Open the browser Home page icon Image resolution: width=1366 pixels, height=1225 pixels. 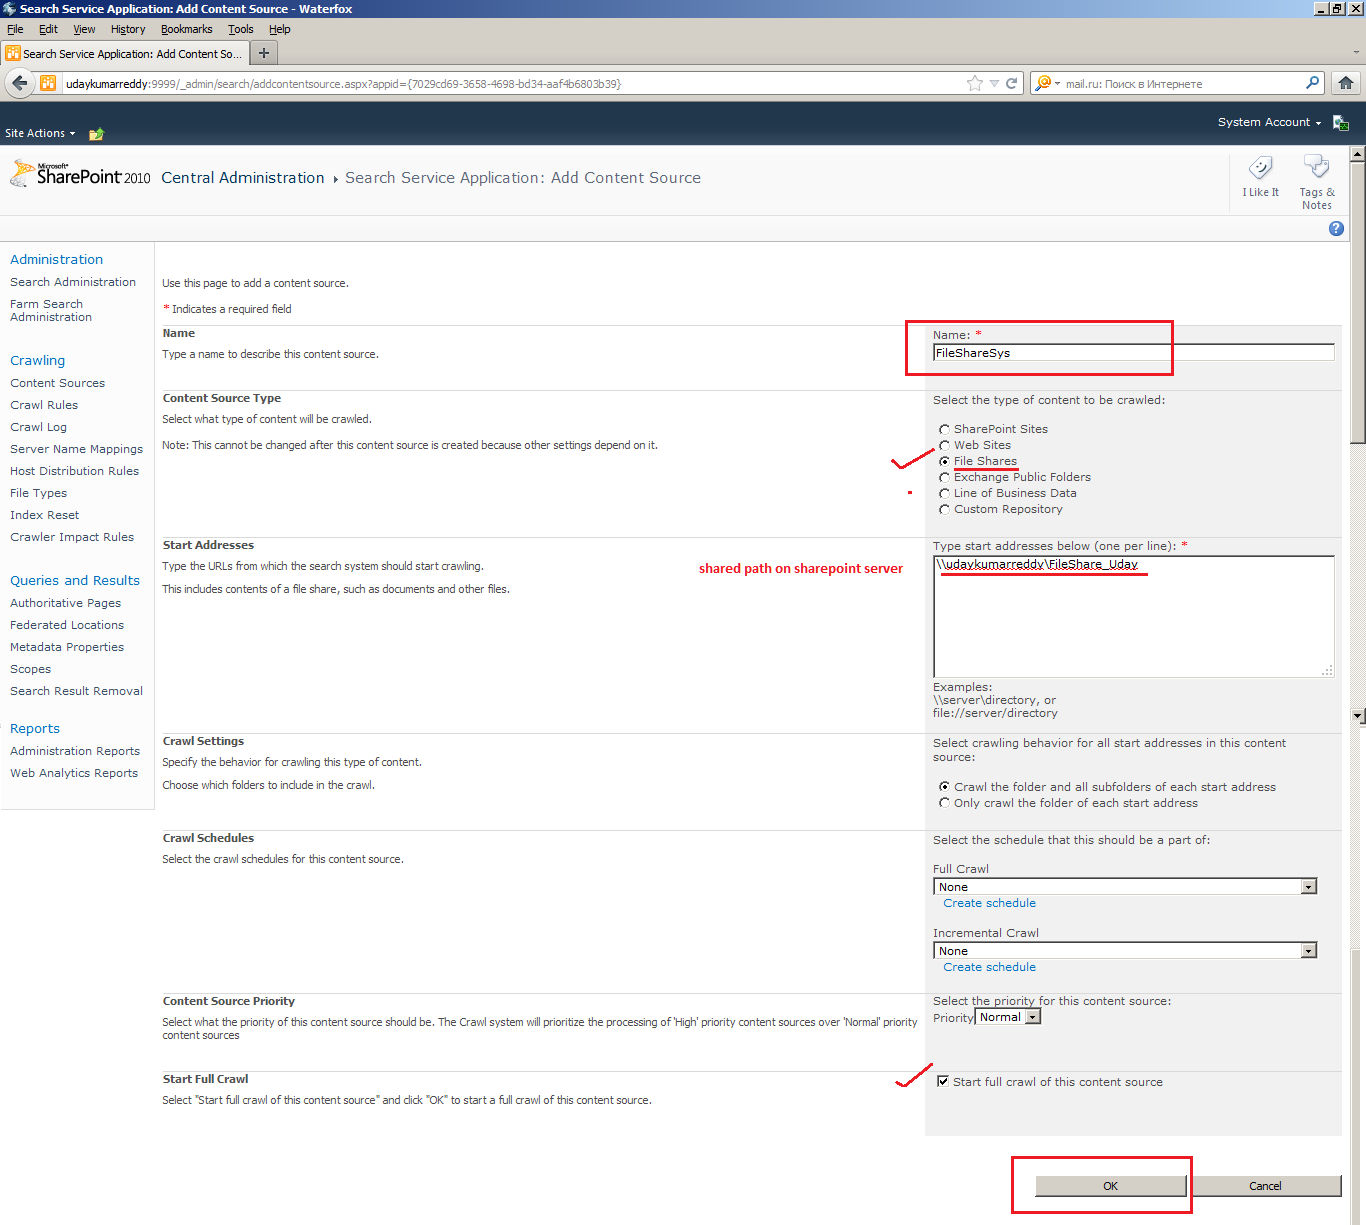[x=1346, y=83]
